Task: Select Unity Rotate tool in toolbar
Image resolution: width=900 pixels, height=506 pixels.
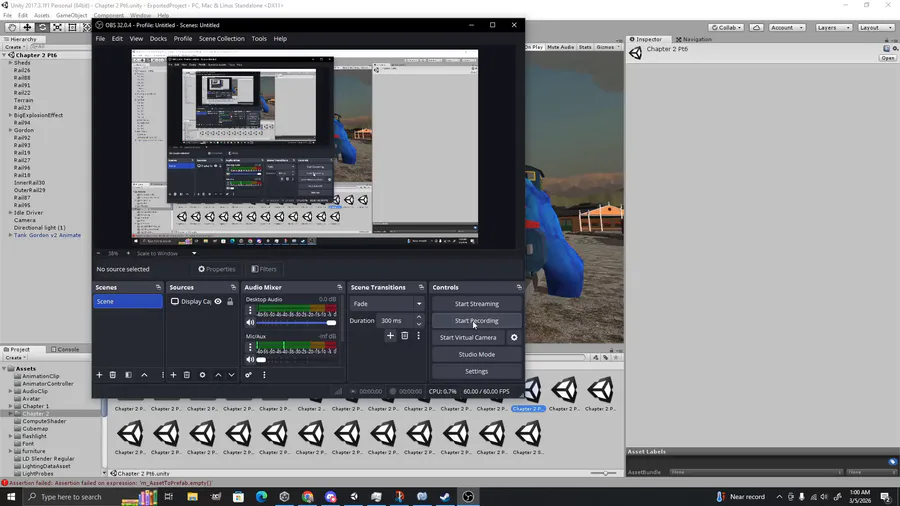Action: pos(42,27)
